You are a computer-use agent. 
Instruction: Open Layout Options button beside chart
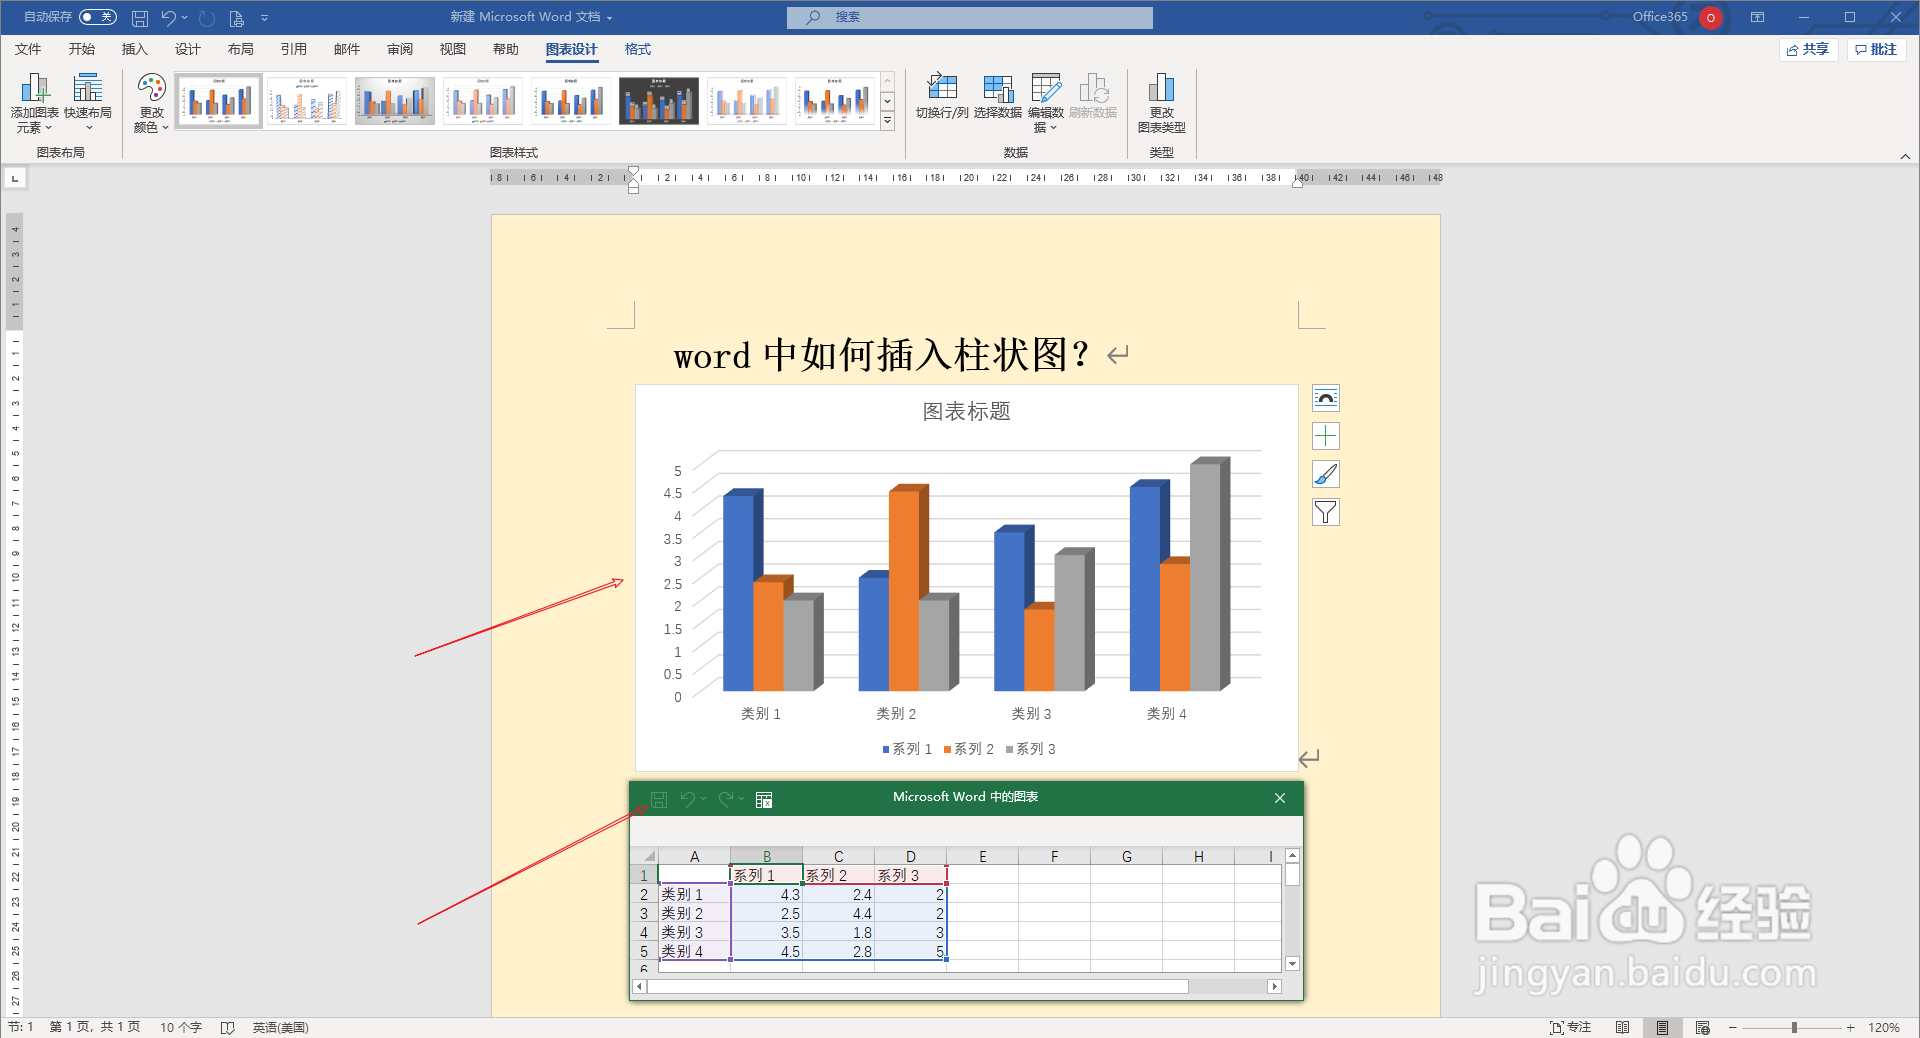click(1326, 398)
